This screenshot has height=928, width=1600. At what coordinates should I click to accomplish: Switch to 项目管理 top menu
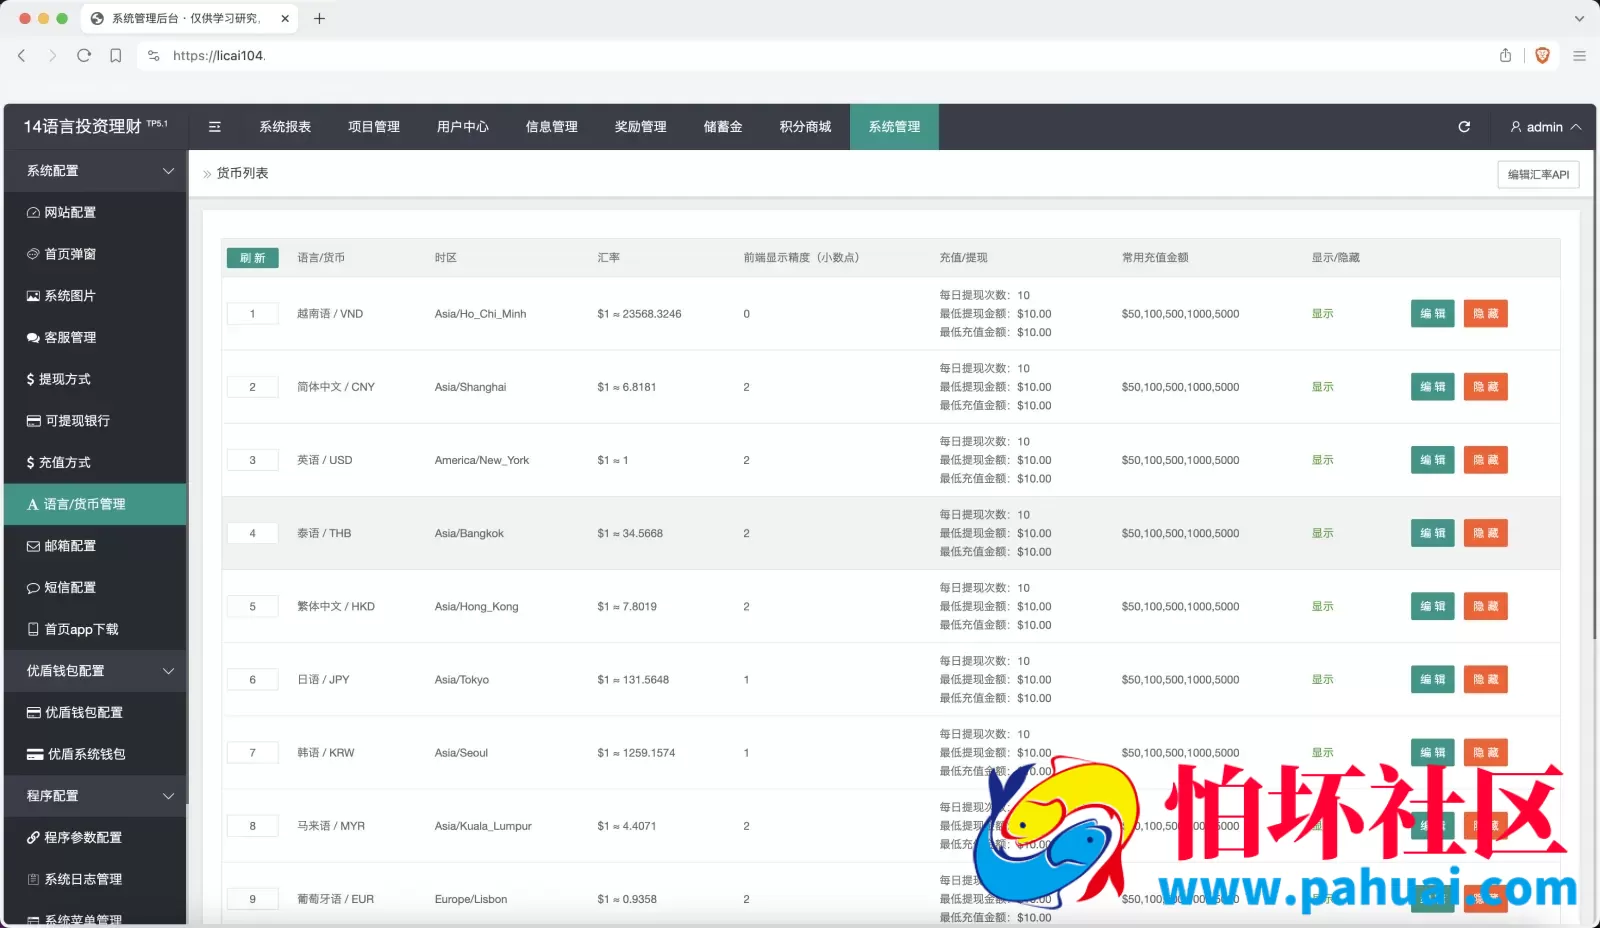click(374, 127)
